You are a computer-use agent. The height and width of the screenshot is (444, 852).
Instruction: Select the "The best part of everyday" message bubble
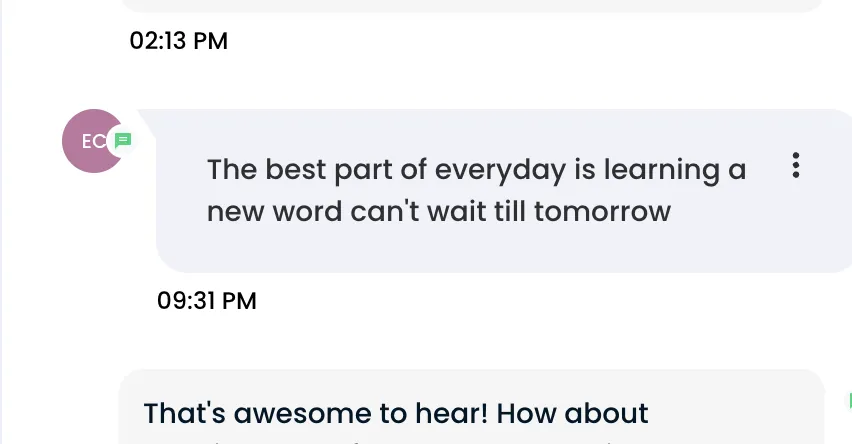click(x=504, y=191)
